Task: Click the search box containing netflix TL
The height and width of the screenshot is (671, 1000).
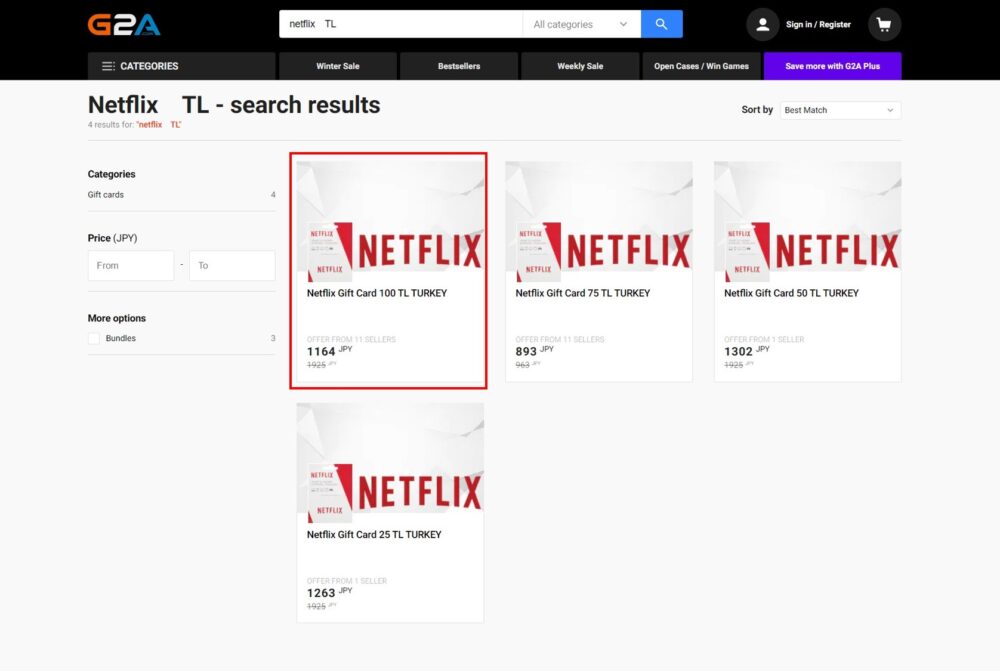Action: [x=401, y=24]
